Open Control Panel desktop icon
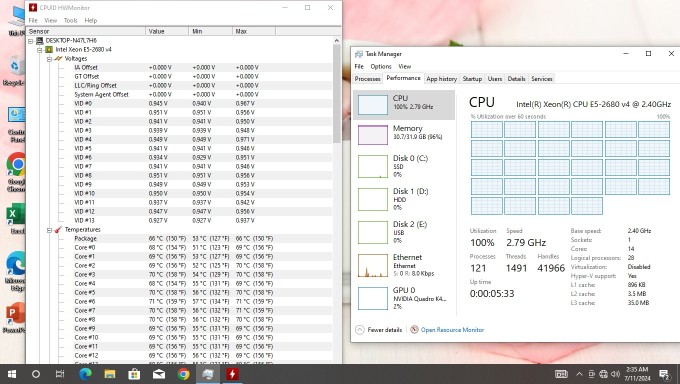Viewport: 680px width, 384px height. 16,125
